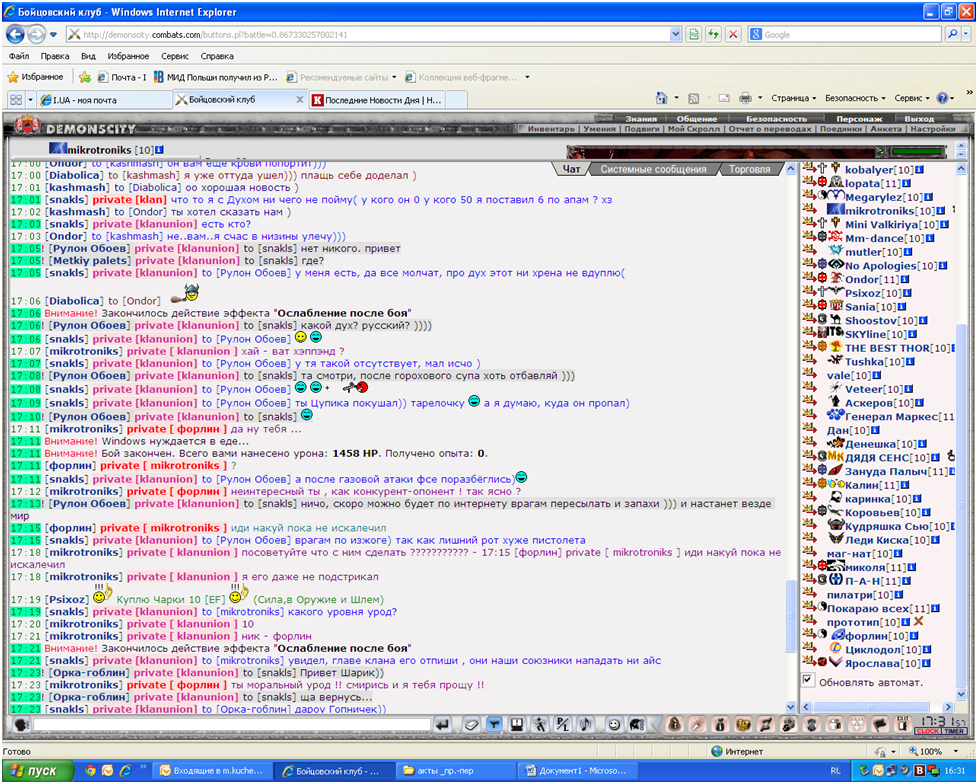Open the 'Поединки' game link
Image resolution: width=978 pixels, height=784 pixels.
click(x=840, y=128)
